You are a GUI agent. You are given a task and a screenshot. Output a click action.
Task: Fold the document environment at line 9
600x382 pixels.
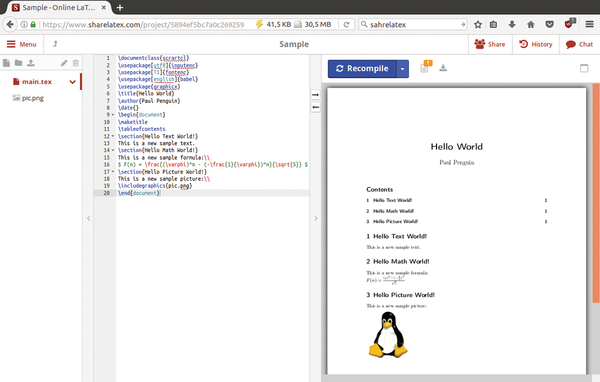pyautogui.click(x=113, y=115)
